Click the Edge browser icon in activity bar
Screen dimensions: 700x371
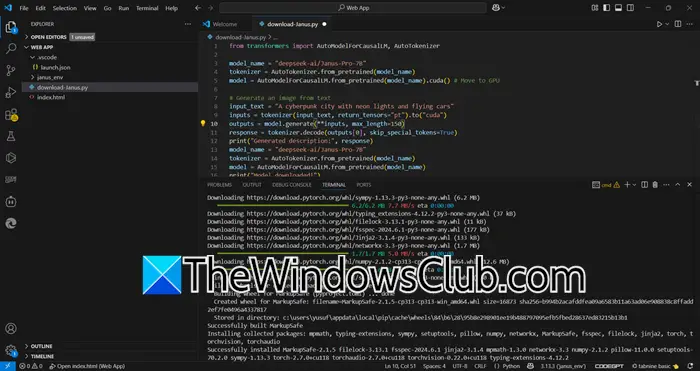pos(11,224)
